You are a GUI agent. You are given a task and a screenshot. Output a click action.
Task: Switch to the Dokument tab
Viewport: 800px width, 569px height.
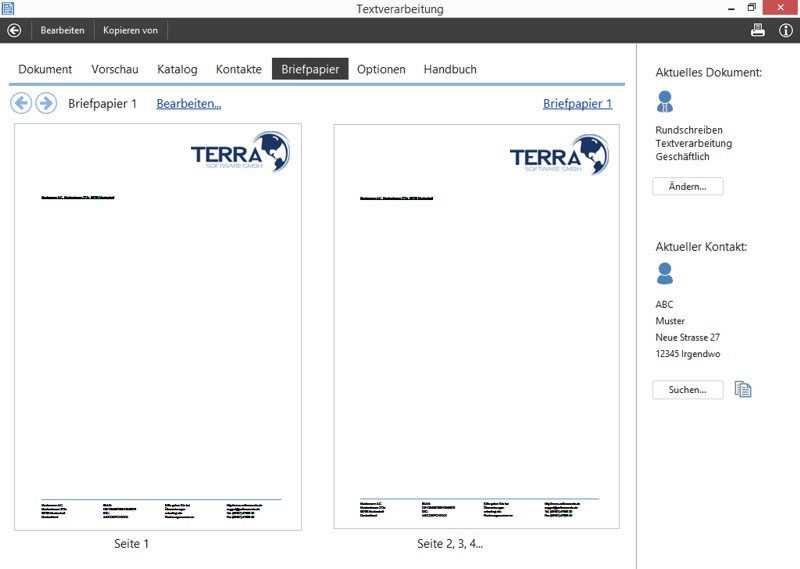click(x=45, y=69)
